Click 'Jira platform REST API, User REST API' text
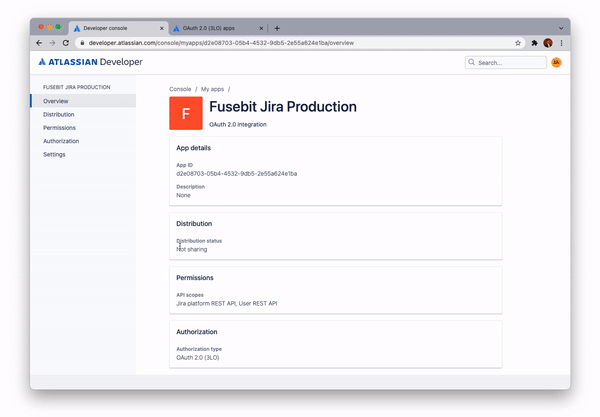The height and width of the screenshot is (417, 600). [227, 303]
